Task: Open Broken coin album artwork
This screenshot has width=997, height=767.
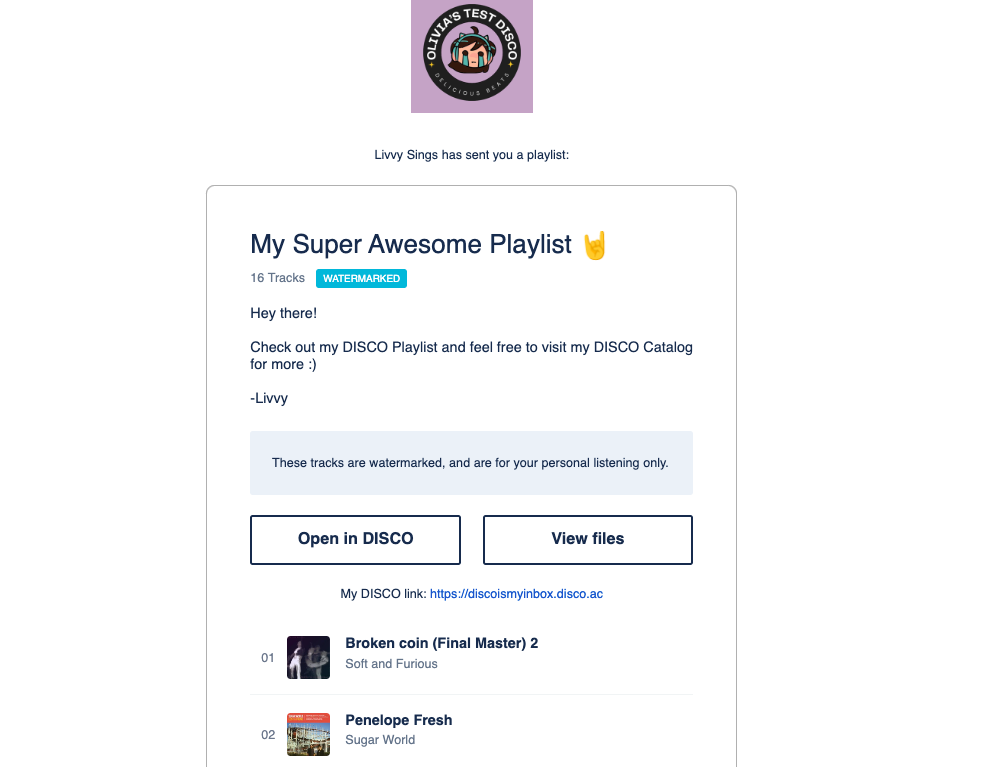Action: tap(308, 658)
